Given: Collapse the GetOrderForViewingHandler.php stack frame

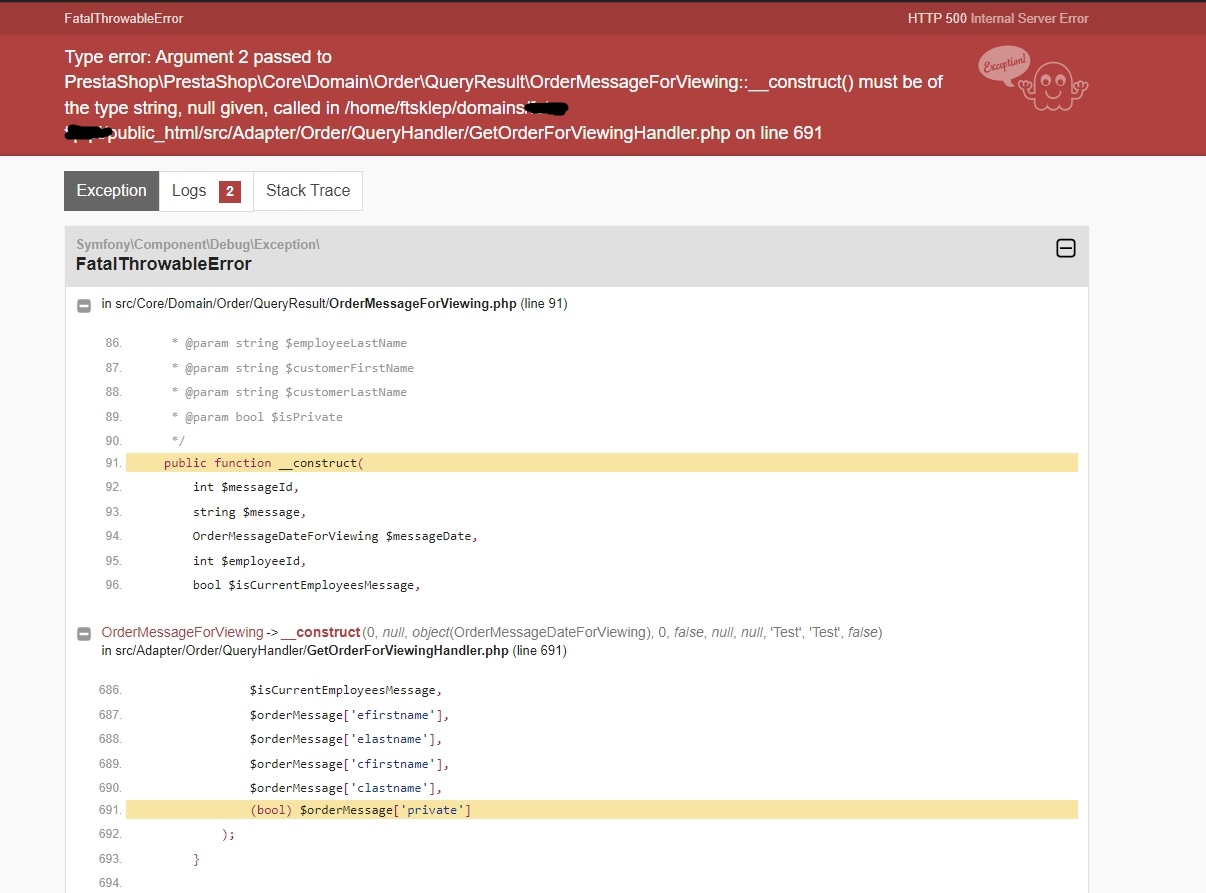Looking at the screenshot, I should (x=84, y=631).
